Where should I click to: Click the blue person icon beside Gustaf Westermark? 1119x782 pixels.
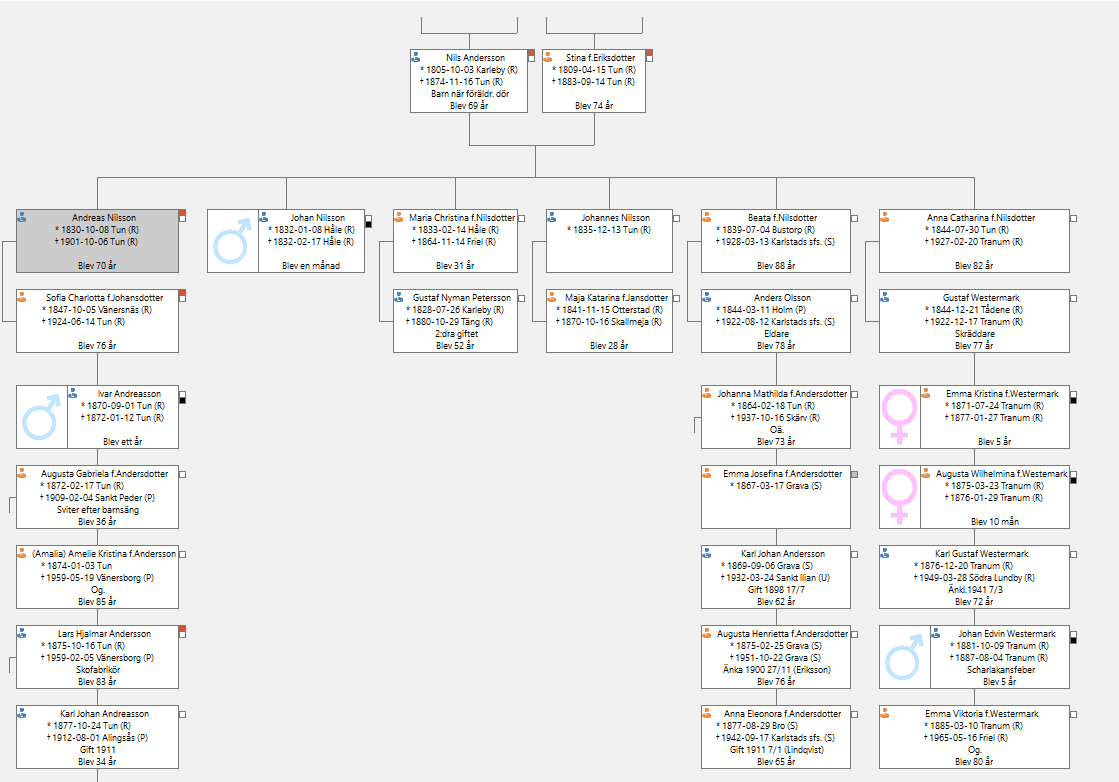[885, 296]
